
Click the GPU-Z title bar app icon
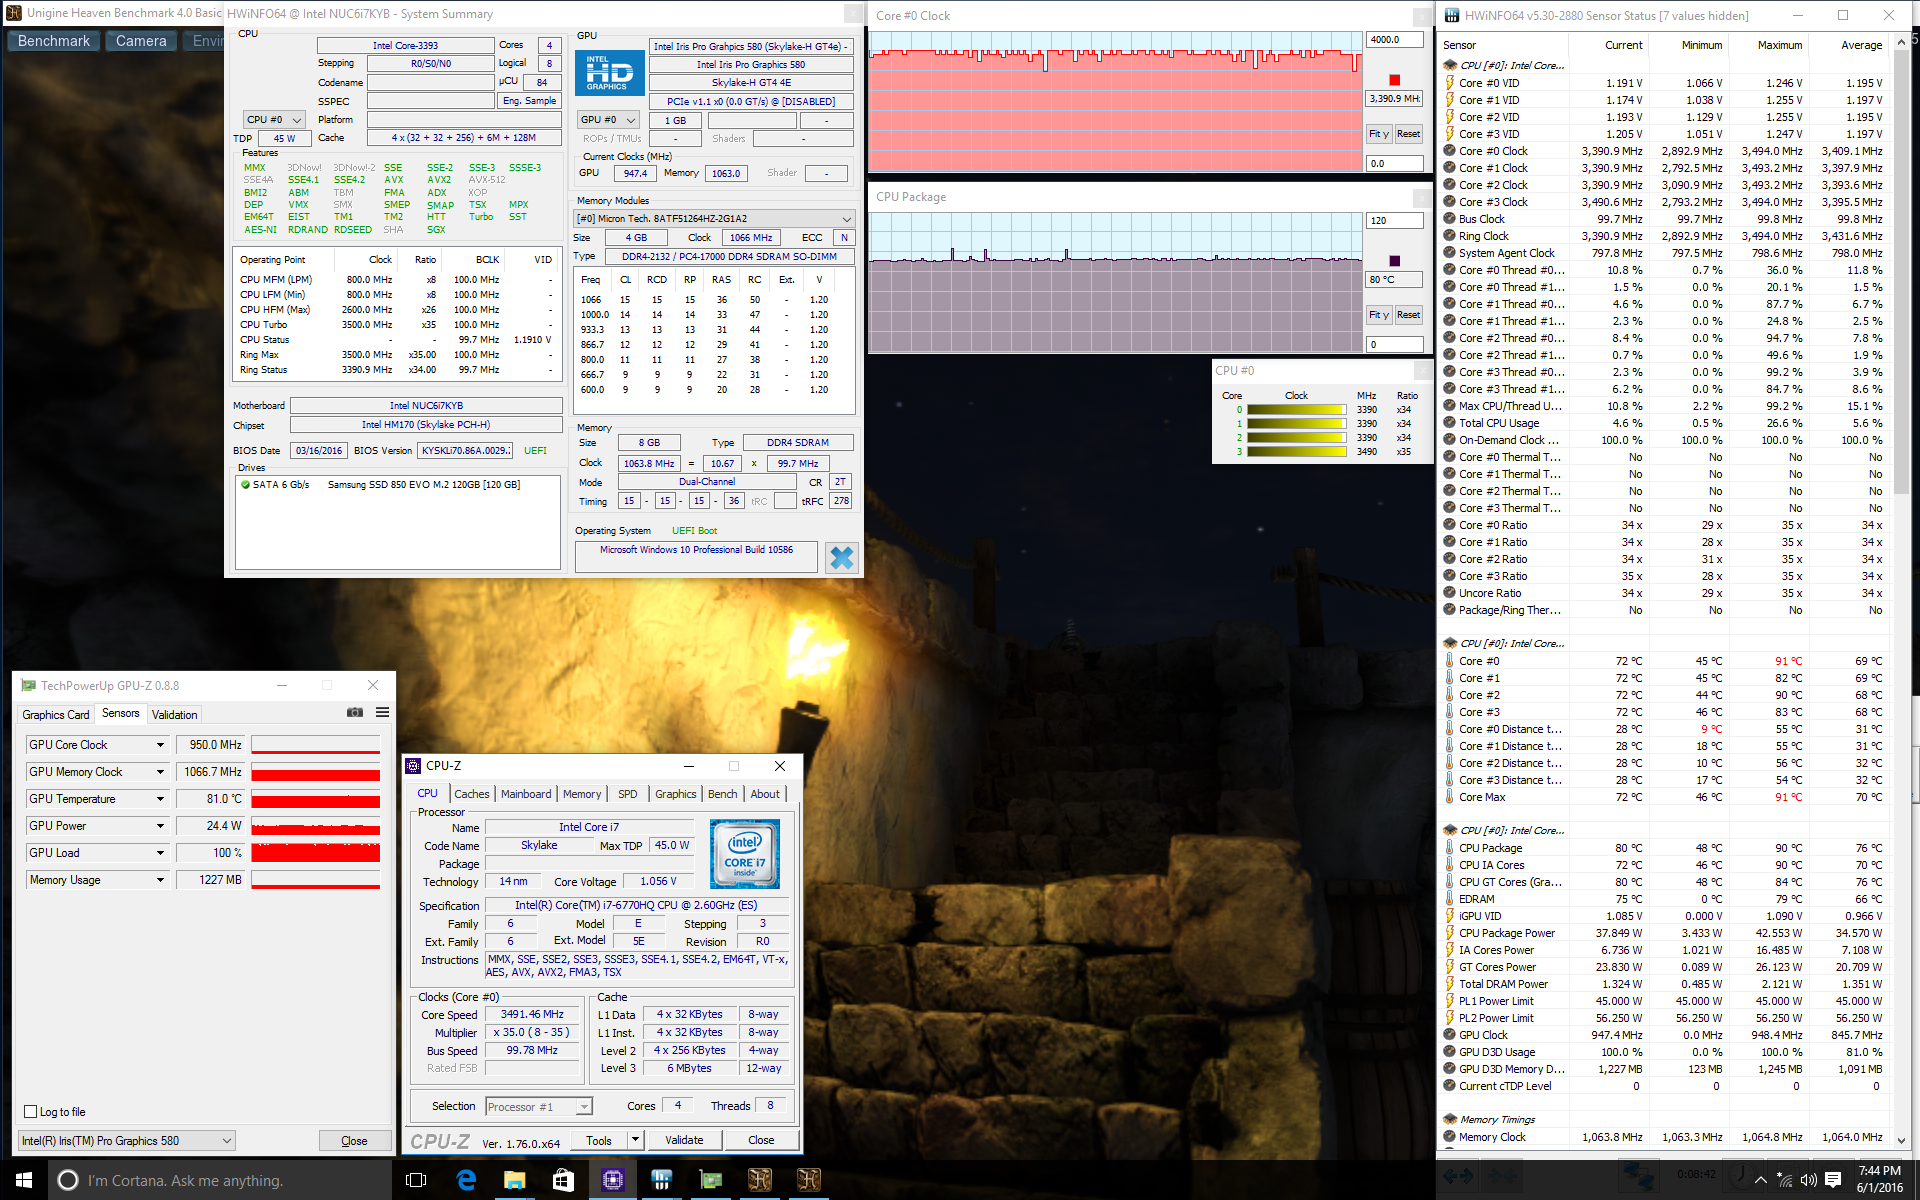tap(28, 686)
